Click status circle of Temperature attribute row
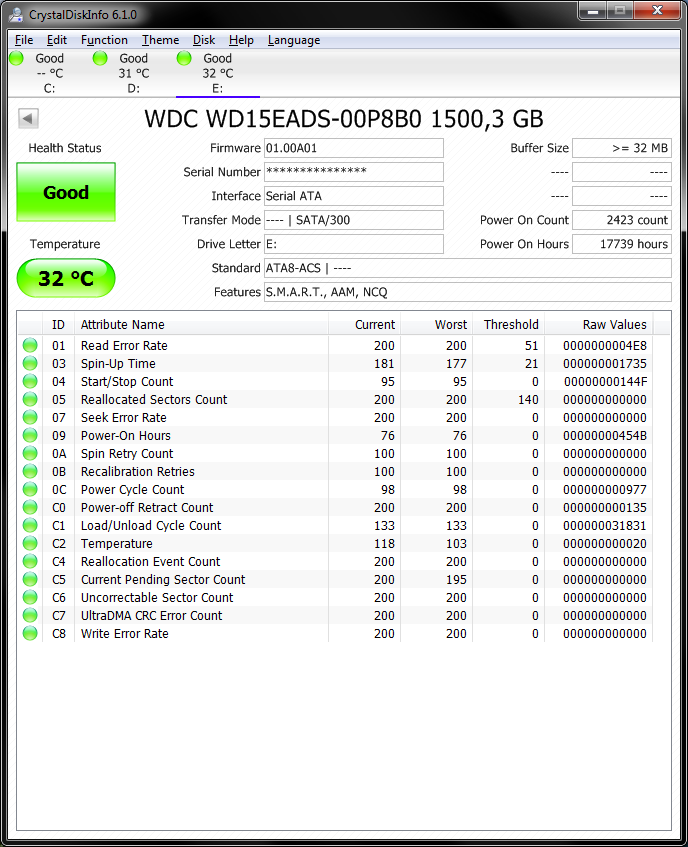The width and height of the screenshot is (688, 847). pos(30,543)
